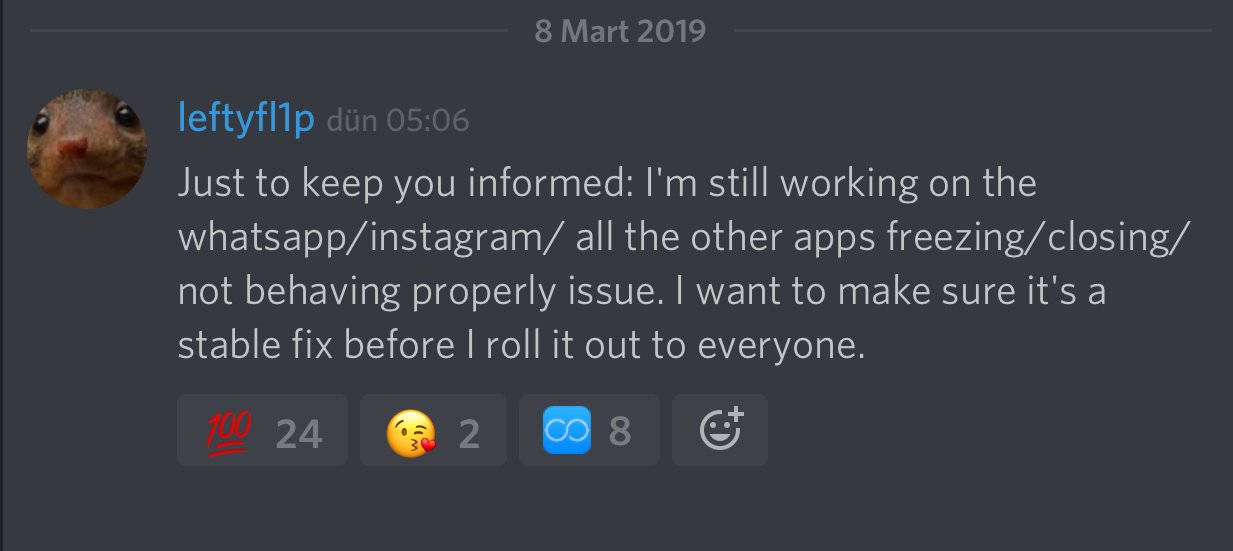Click the red 100 emoji icon
This screenshot has height=551, width=1233.
pyautogui.click(x=229, y=431)
